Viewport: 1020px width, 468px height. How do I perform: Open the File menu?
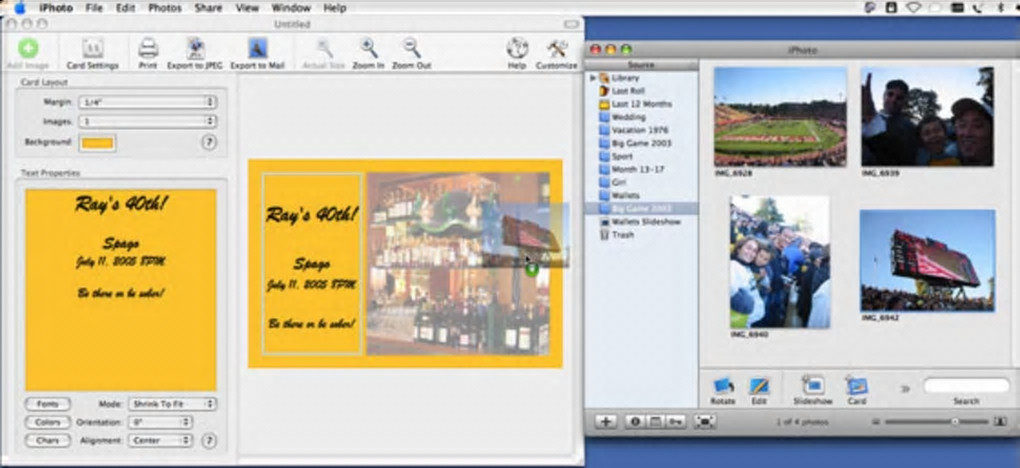pos(94,8)
